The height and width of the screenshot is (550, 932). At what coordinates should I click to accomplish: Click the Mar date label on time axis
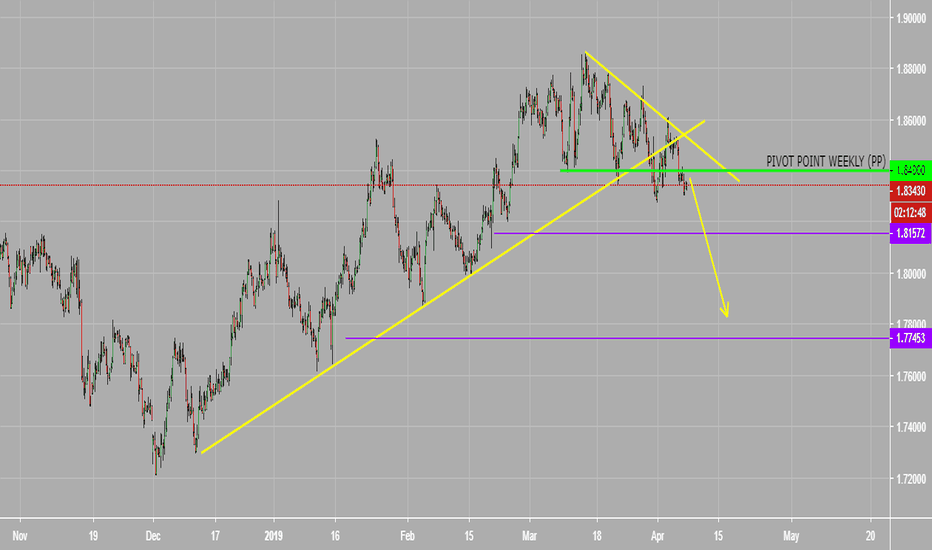[x=529, y=536]
